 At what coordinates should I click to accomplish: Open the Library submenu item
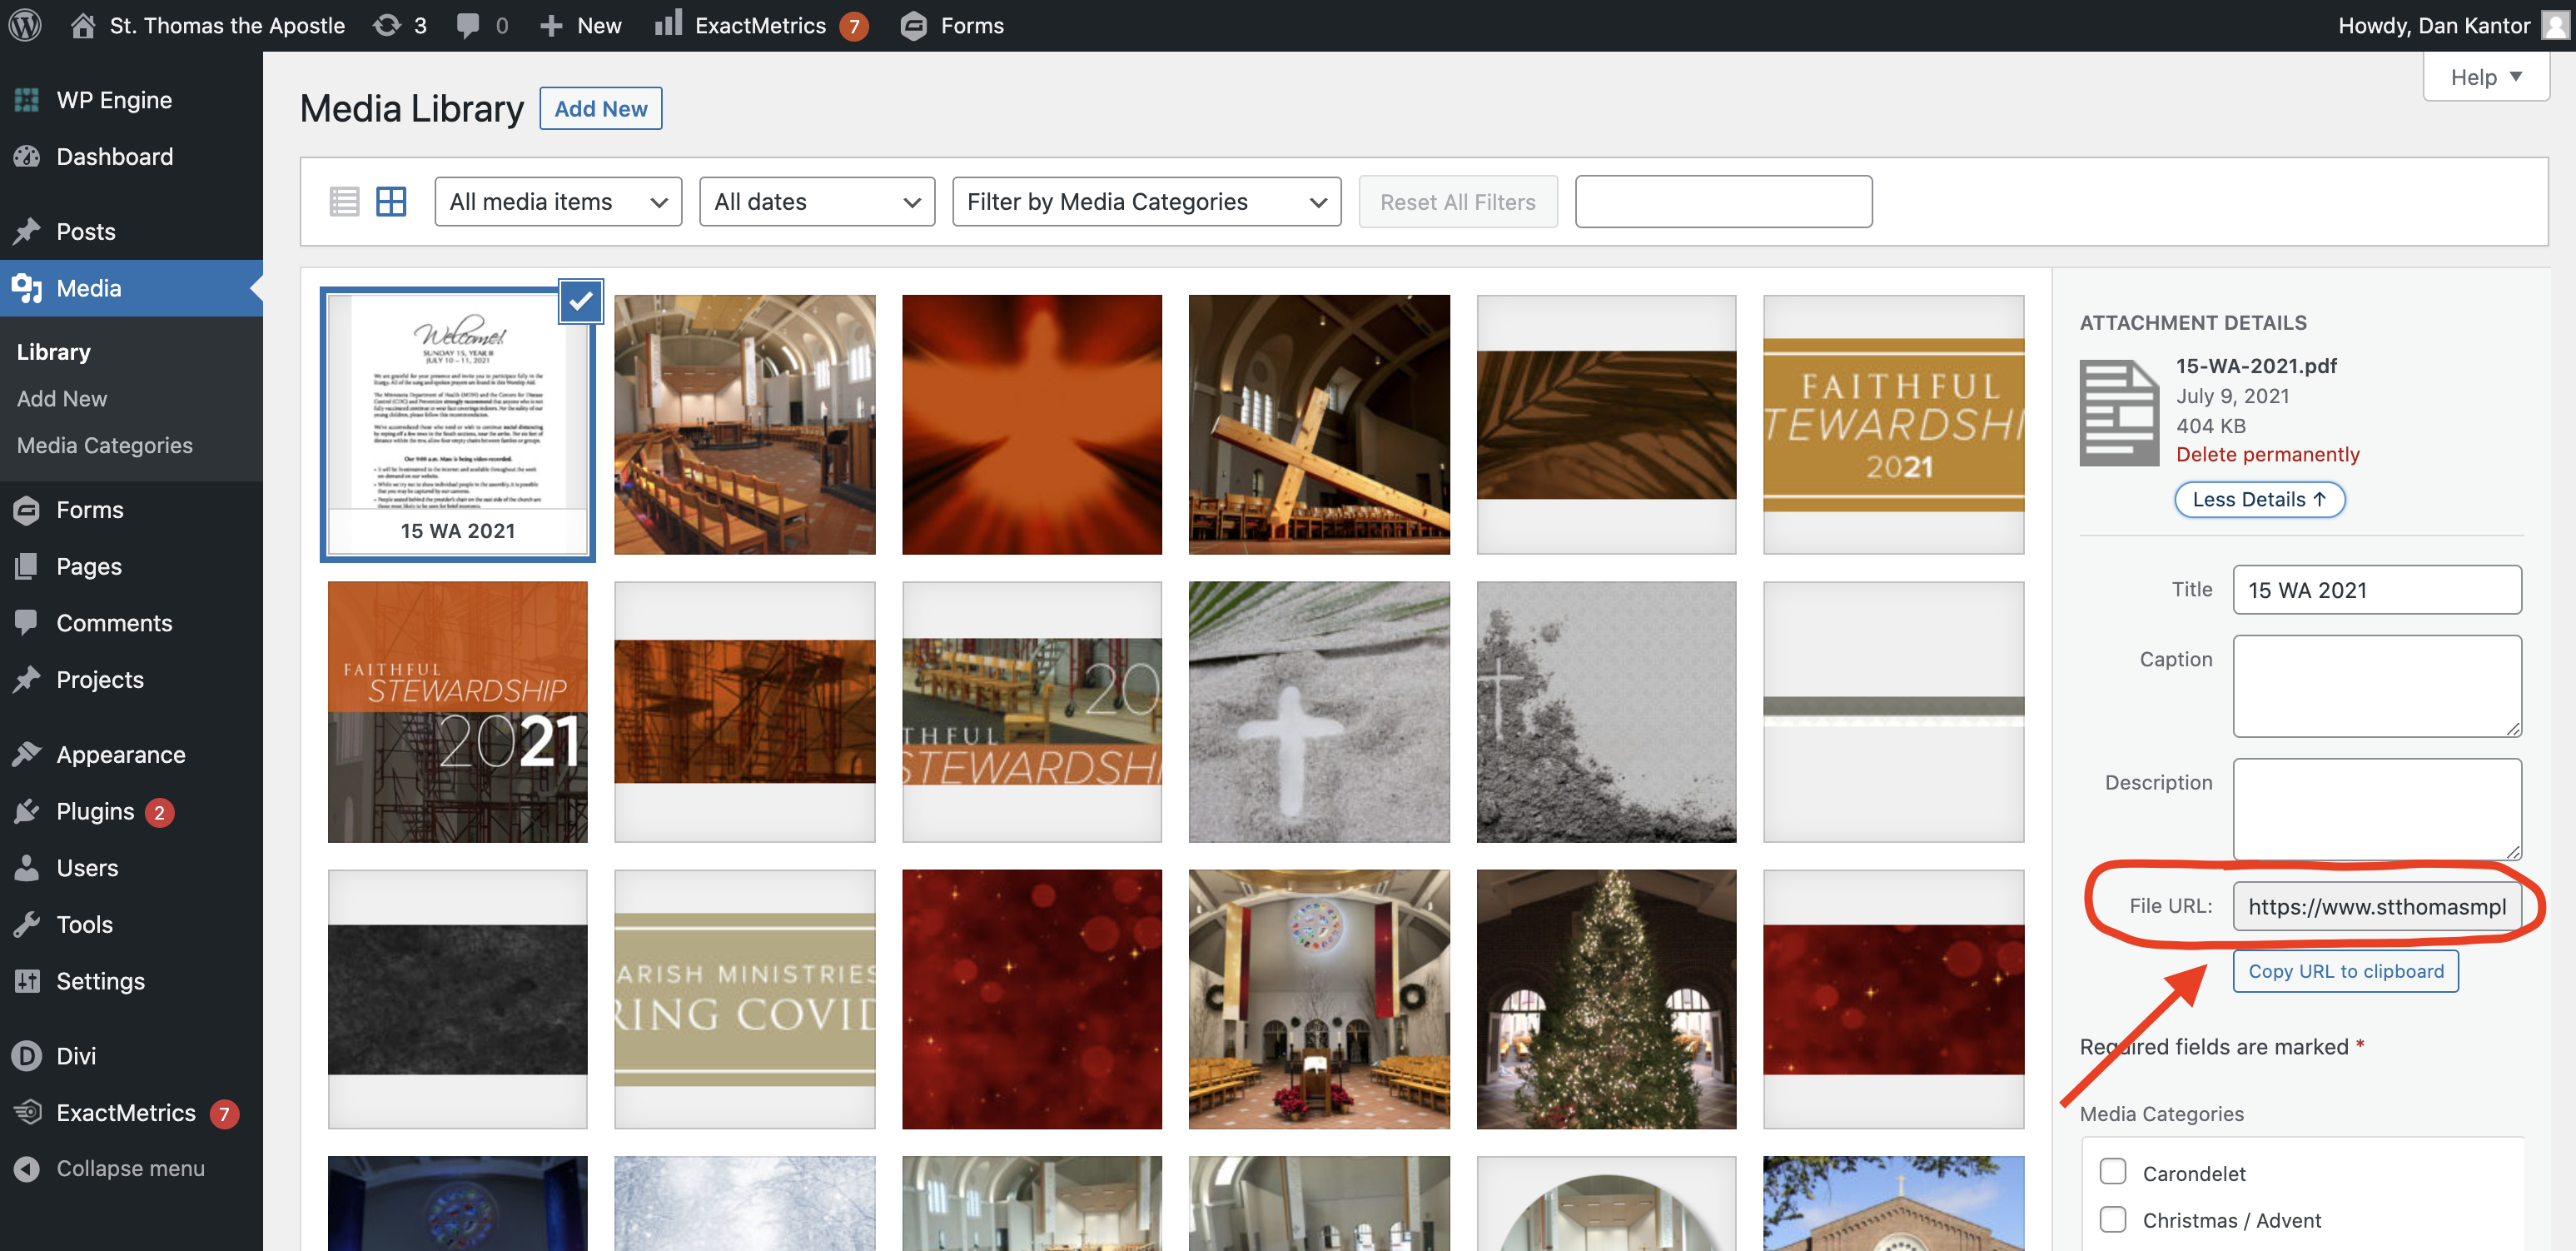[x=54, y=352]
